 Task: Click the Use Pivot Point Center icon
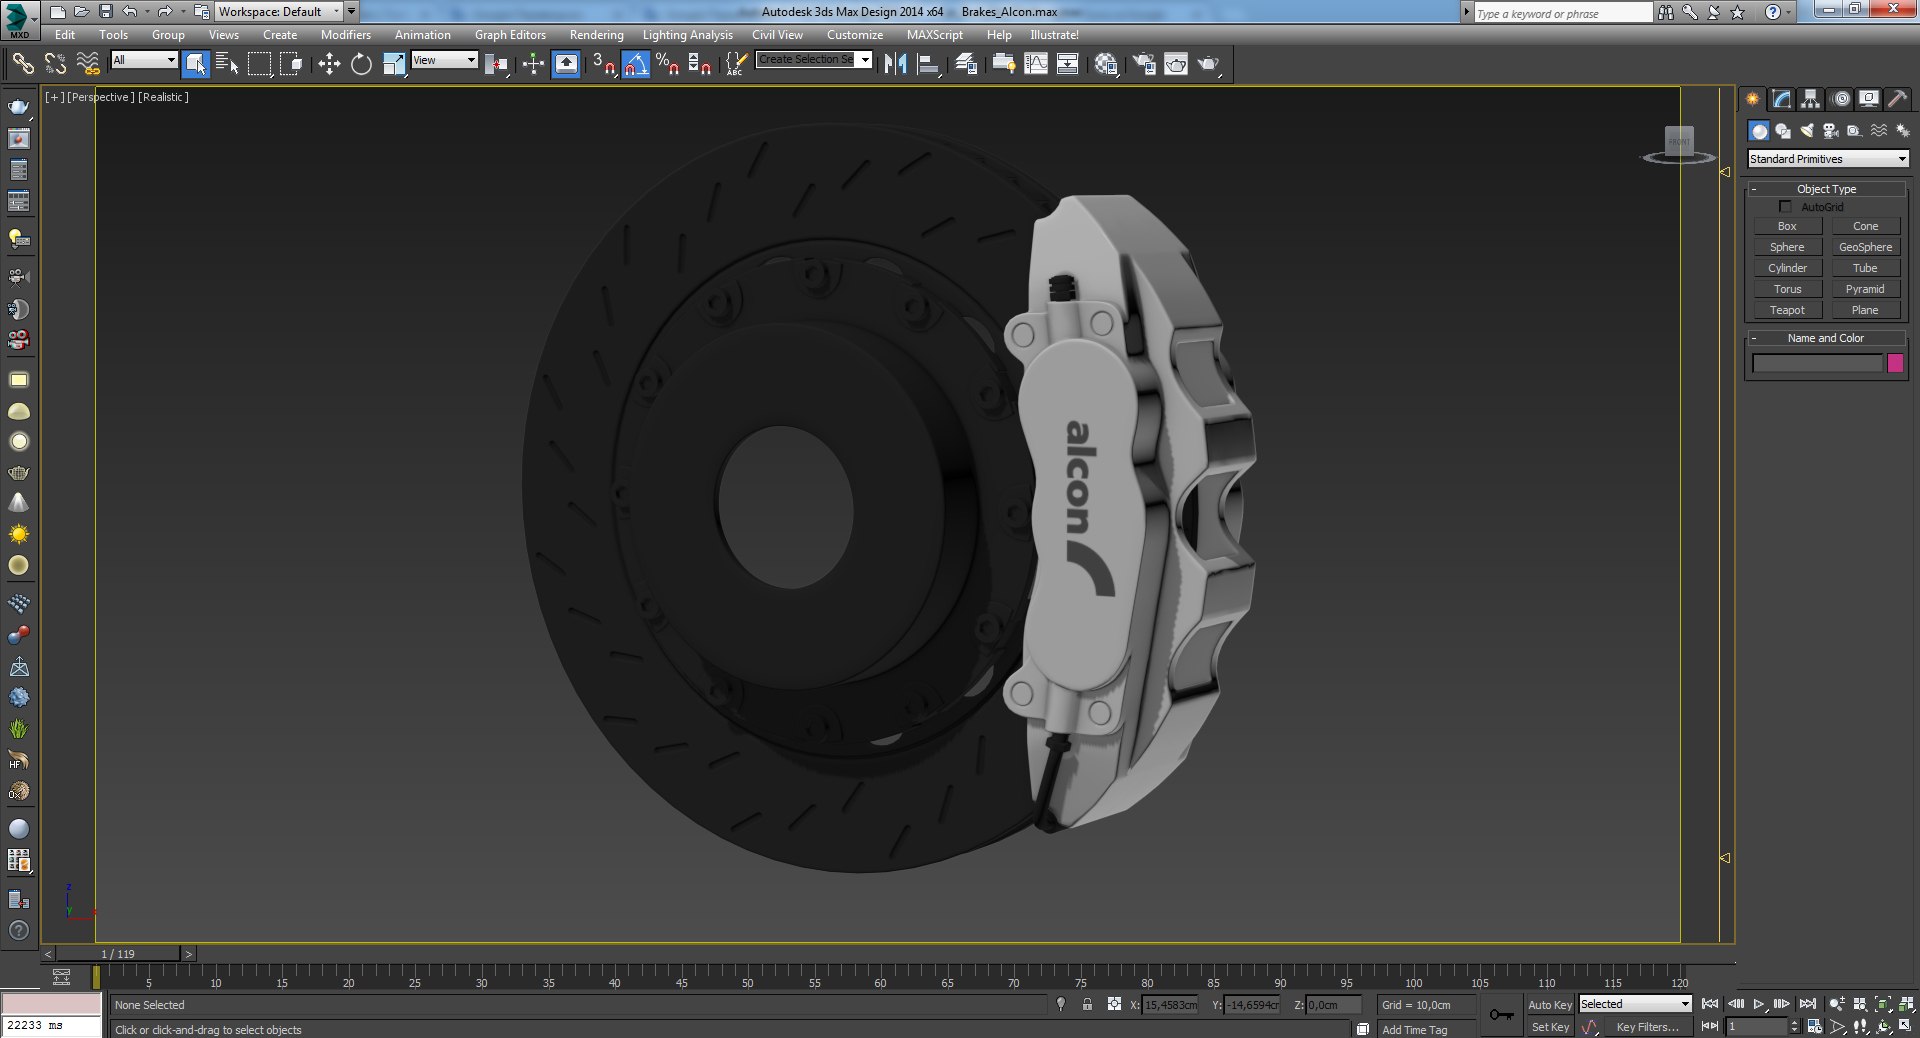click(496, 64)
